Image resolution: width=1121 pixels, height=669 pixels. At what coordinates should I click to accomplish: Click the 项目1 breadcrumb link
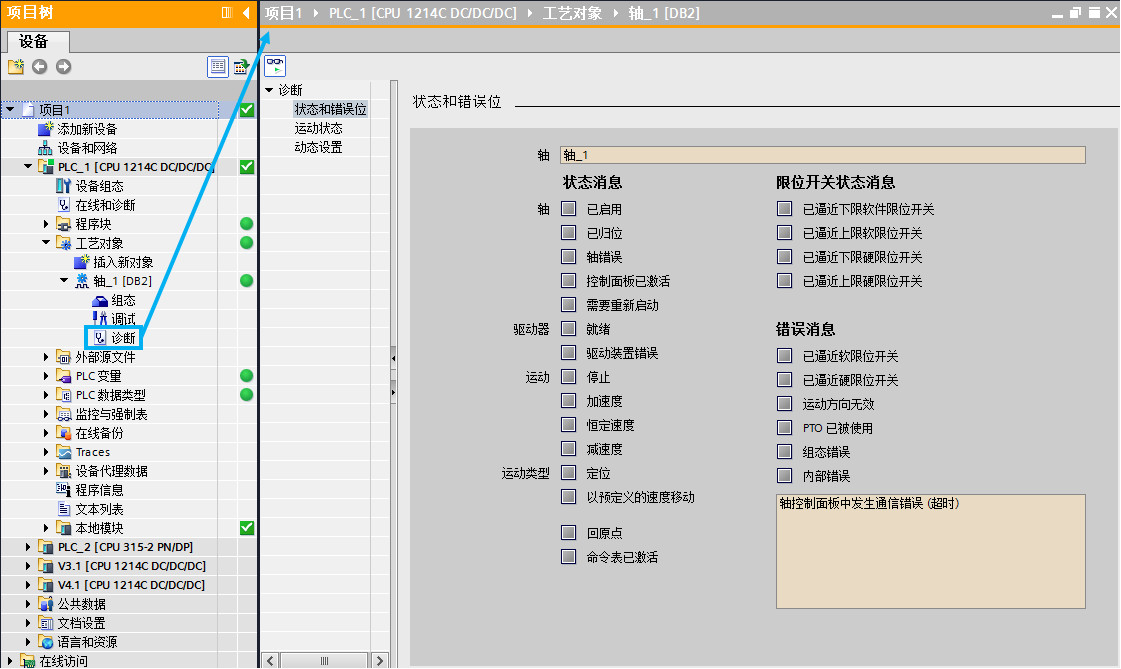coord(284,13)
